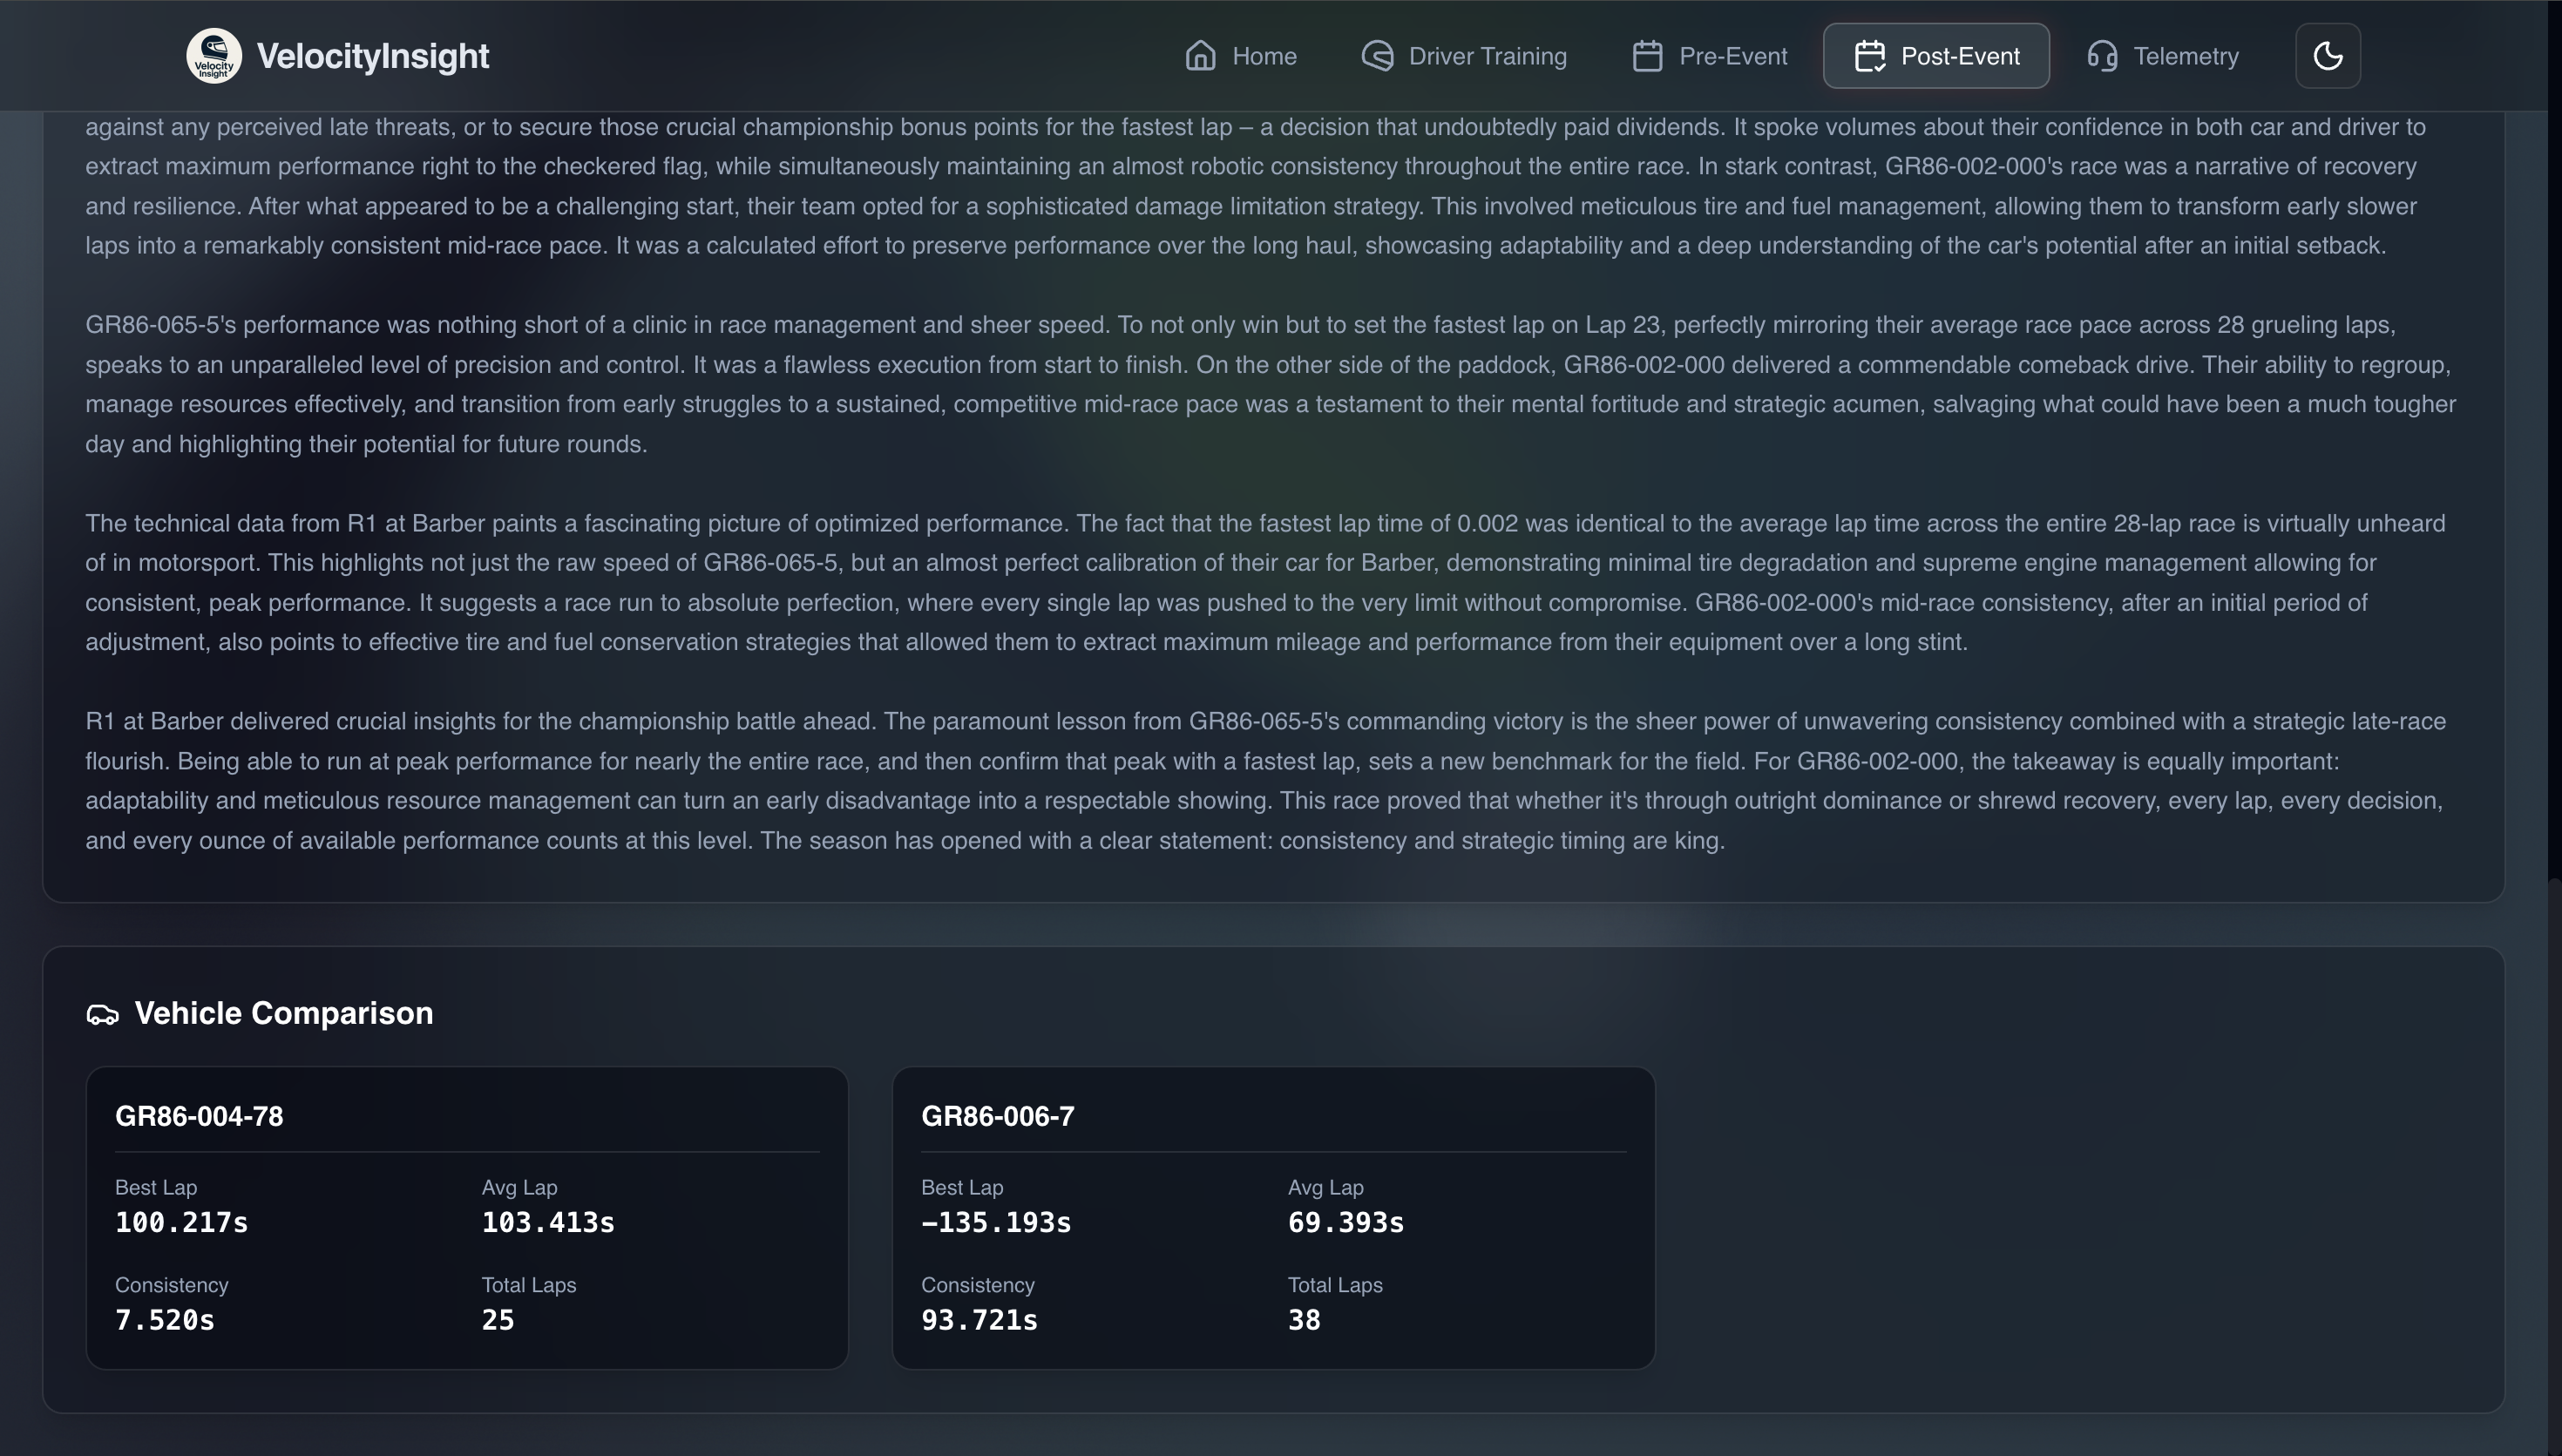Select the GR86-006-7 vehicle card

[1272, 1217]
